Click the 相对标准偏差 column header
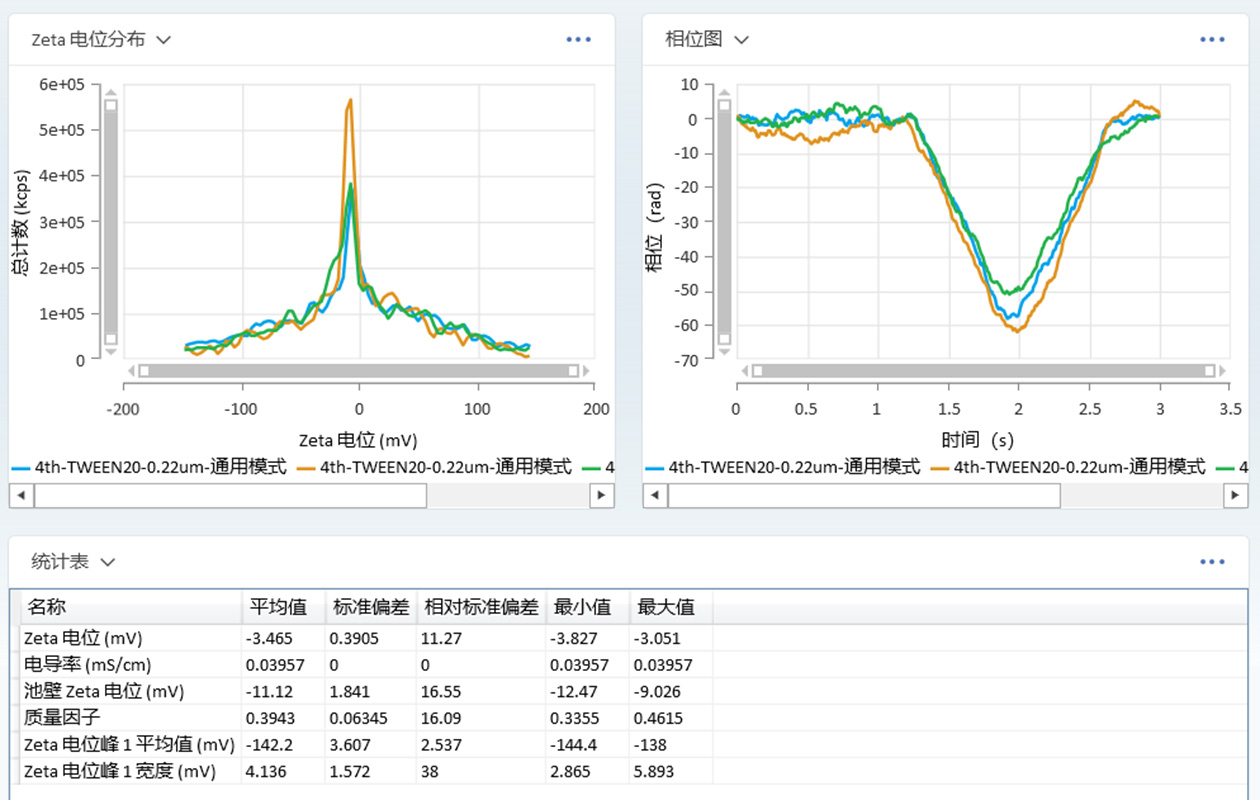This screenshot has width=1260, height=800. pyautogui.click(x=481, y=607)
